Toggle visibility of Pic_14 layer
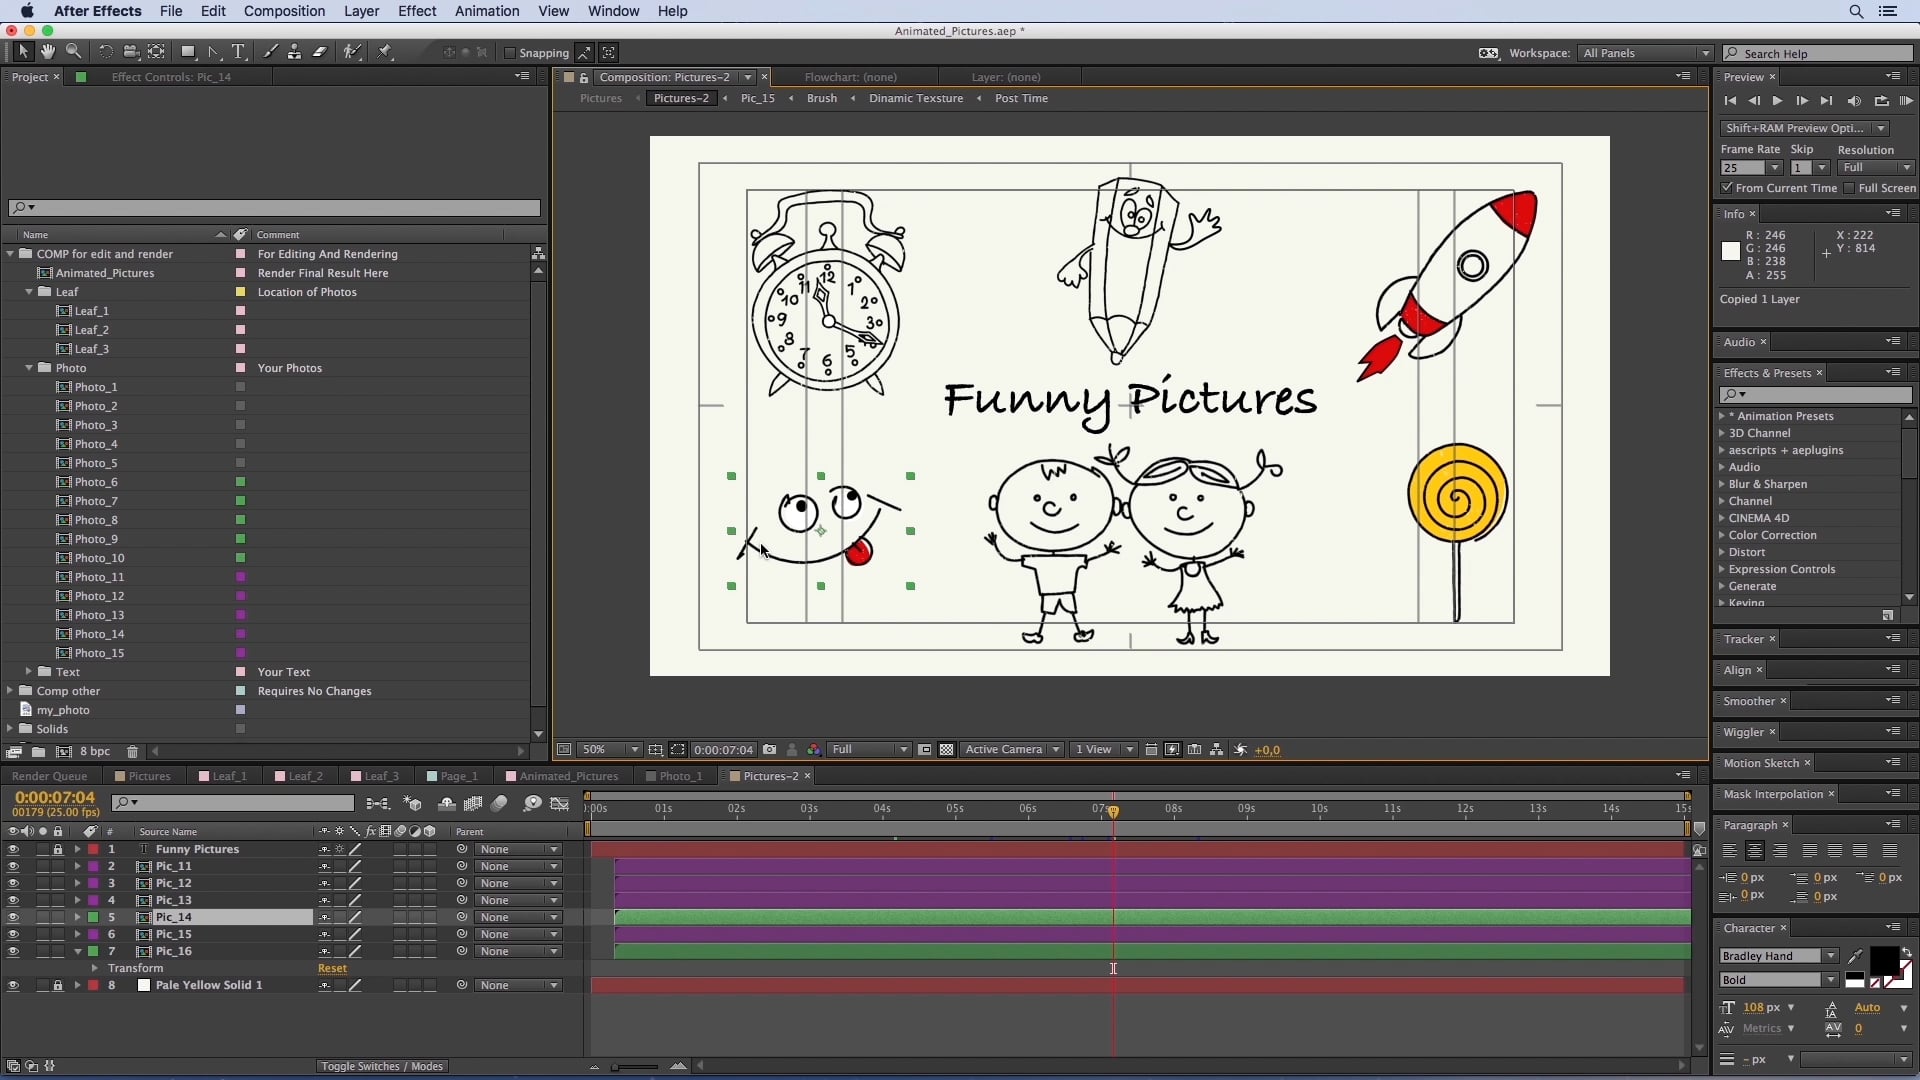Image resolution: width=1920 pixels, height=1080 pixels. point(11,916)
